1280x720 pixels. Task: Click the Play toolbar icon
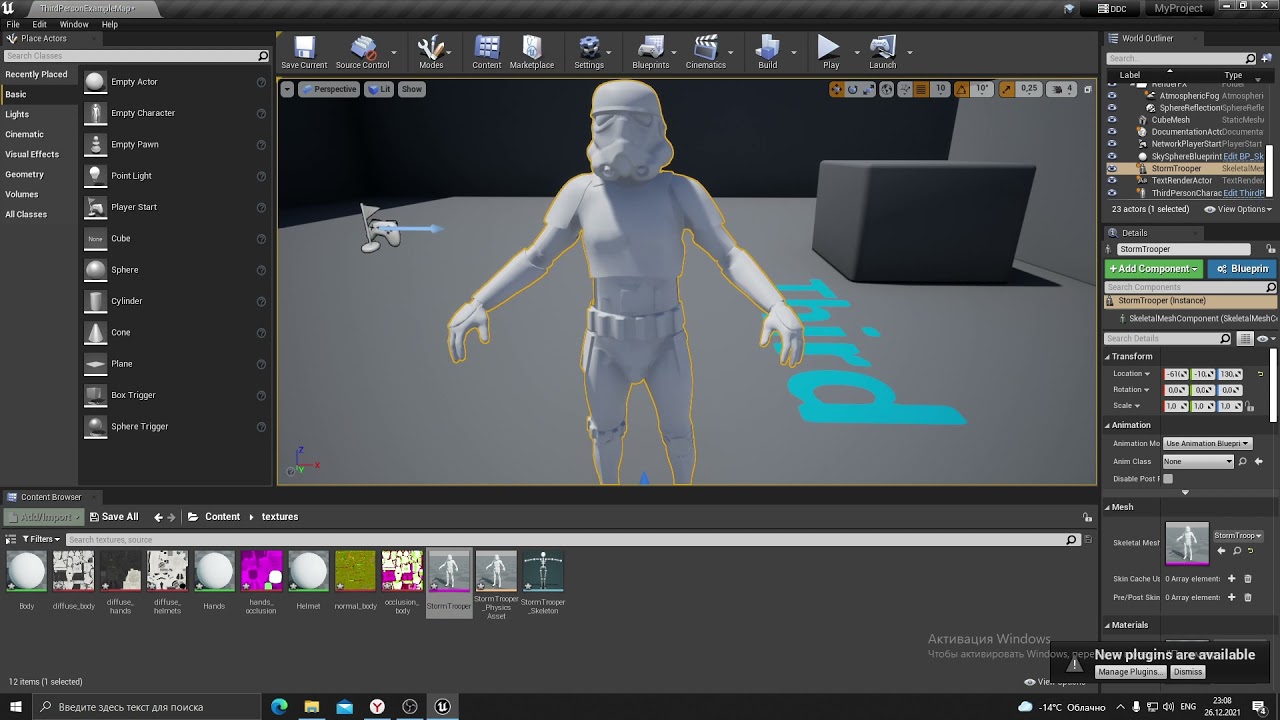point(830,52)
